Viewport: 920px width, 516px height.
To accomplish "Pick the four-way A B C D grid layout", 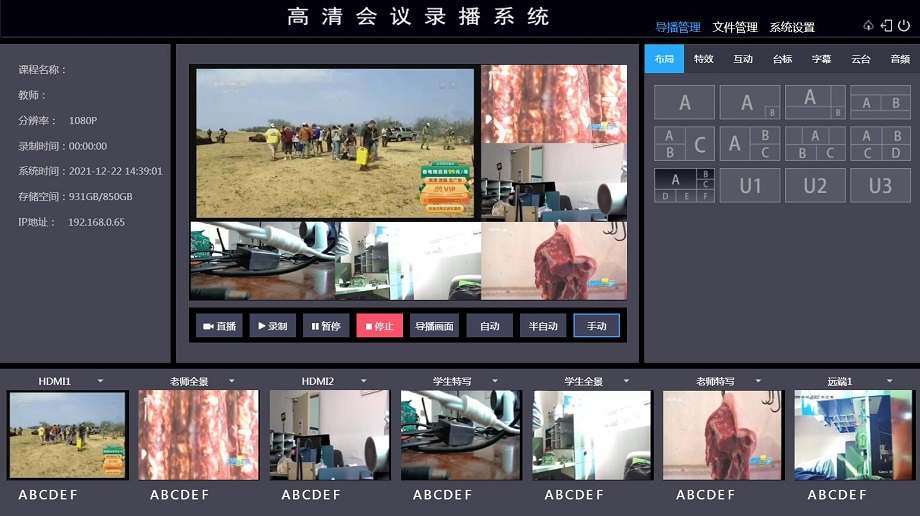I will [x=880, y=144].
